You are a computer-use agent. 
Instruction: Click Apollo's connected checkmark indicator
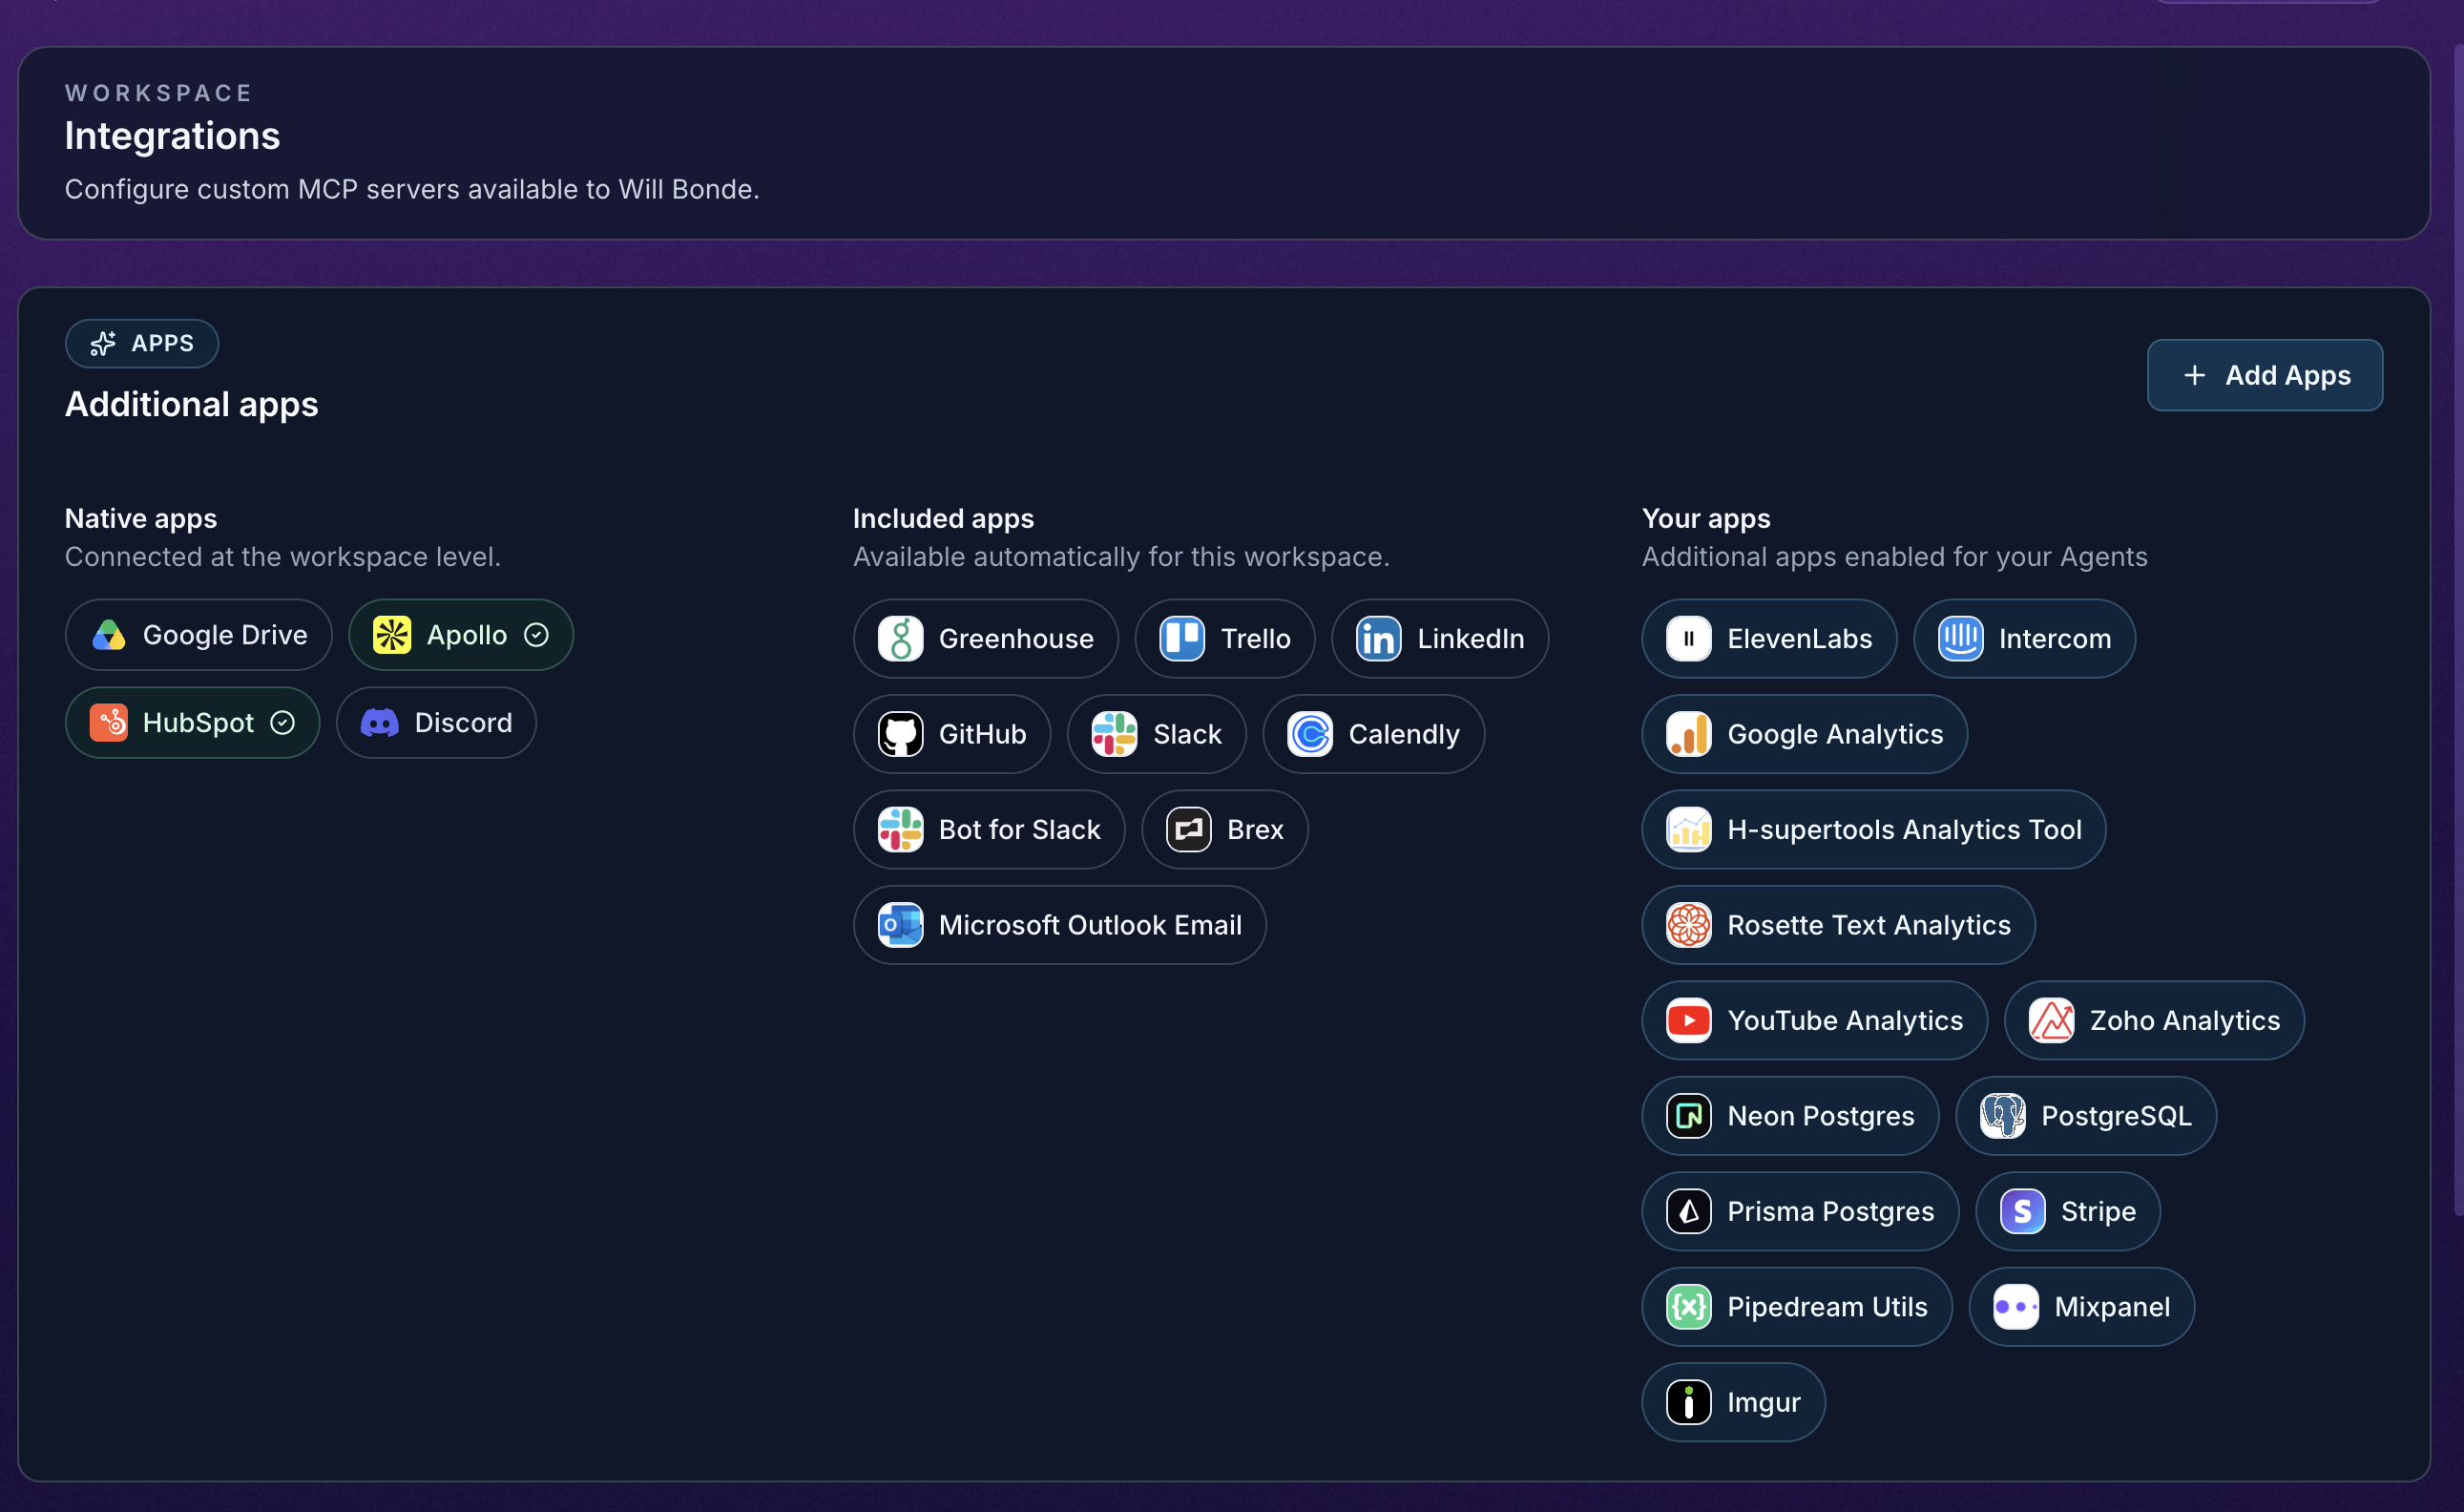(x=537, y=635)
